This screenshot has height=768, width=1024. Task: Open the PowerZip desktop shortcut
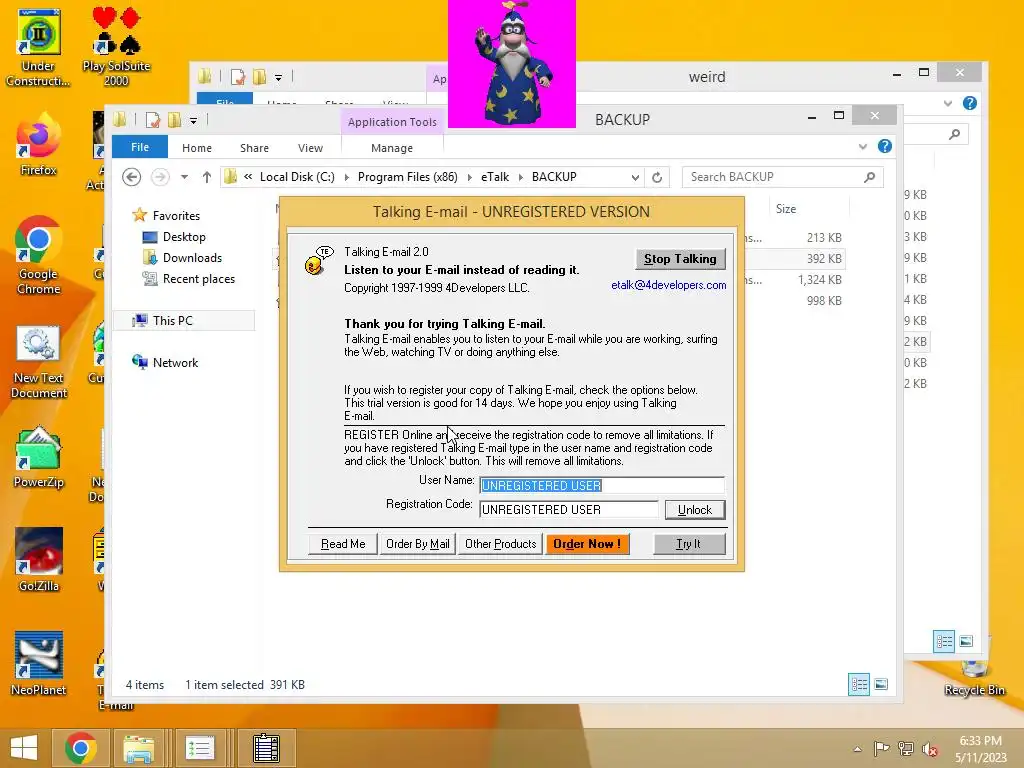[39, 457]
